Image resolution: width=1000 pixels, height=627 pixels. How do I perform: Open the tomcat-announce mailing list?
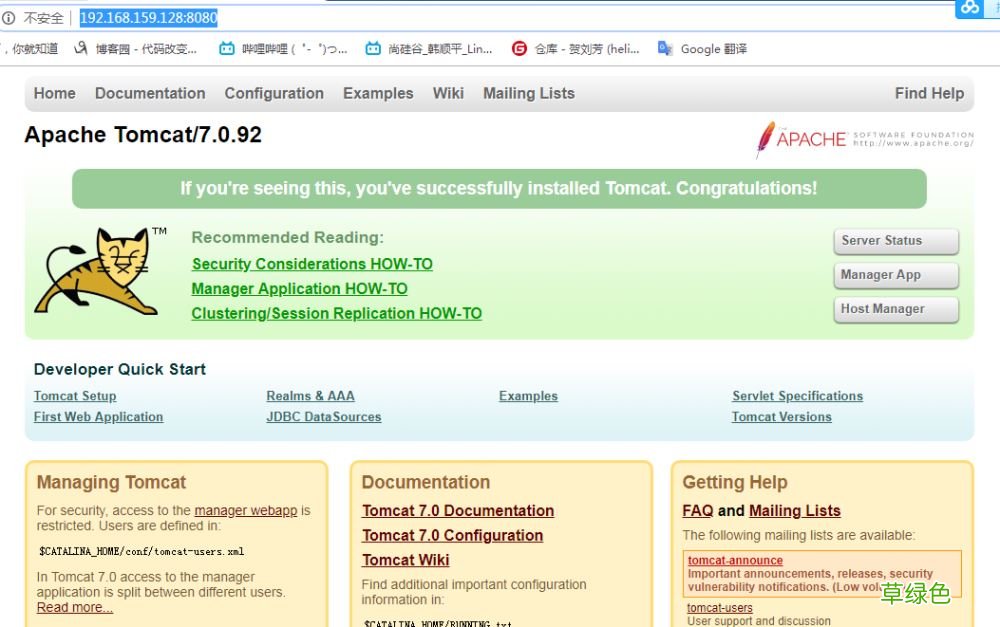click(734, 560)
